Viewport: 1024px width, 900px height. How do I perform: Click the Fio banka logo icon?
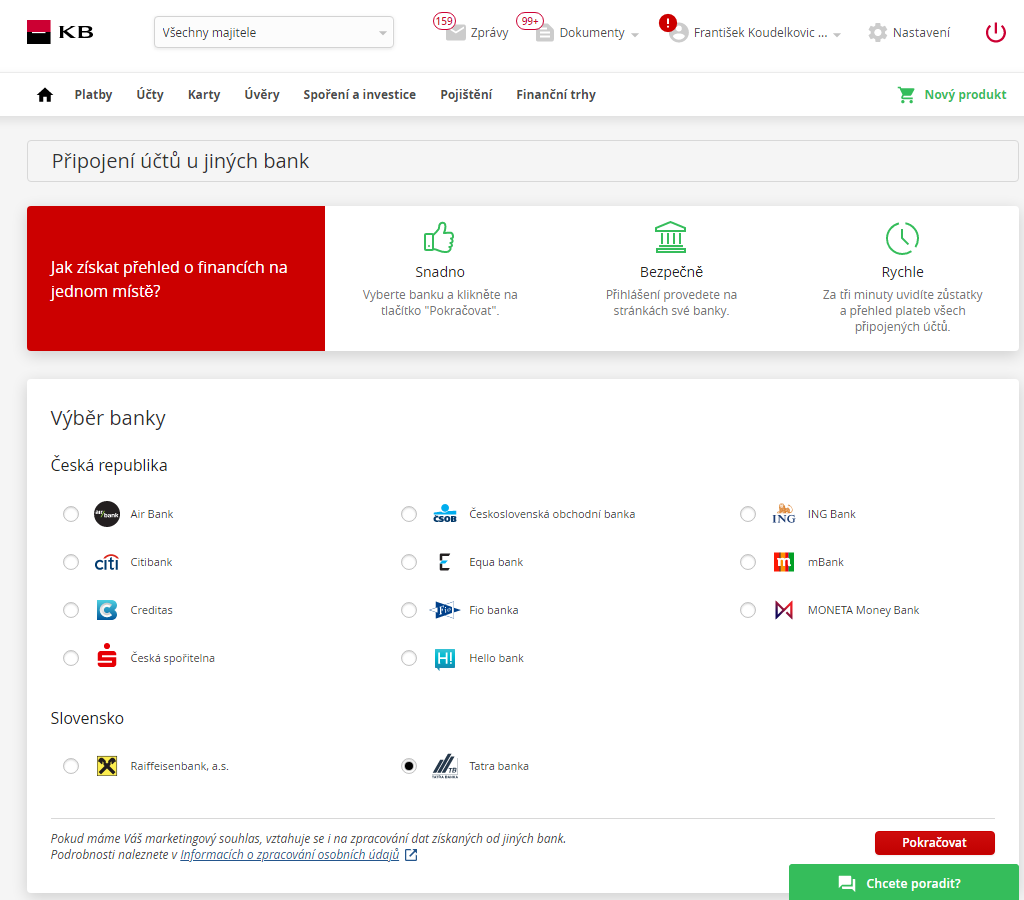444,610
